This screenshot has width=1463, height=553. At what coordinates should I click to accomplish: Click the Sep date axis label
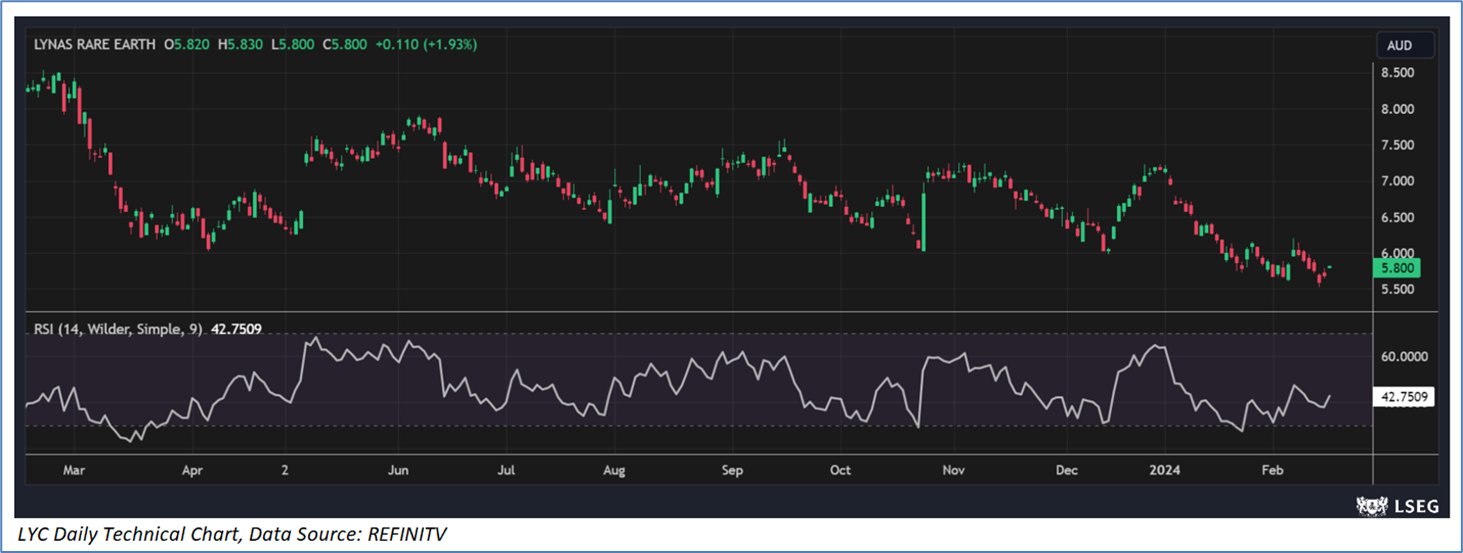pyautogui.click(x=732, y=470)
